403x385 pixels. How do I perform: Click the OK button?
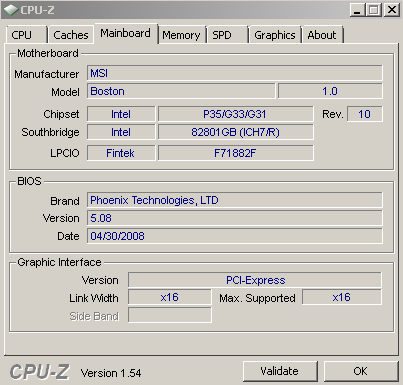coord(361,371)
